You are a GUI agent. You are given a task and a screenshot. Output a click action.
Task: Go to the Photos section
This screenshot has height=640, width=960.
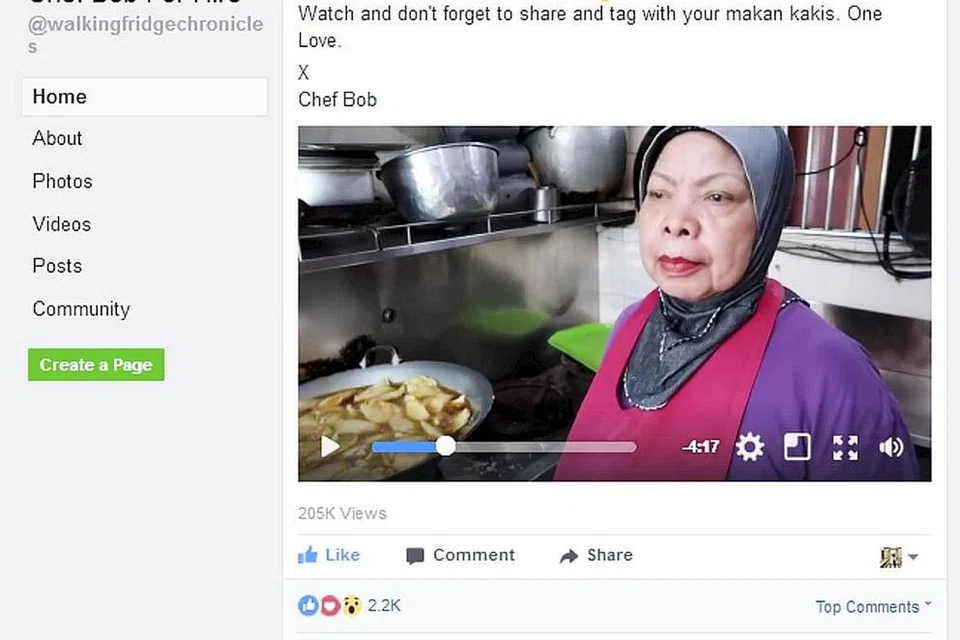[x=62, y=181]
